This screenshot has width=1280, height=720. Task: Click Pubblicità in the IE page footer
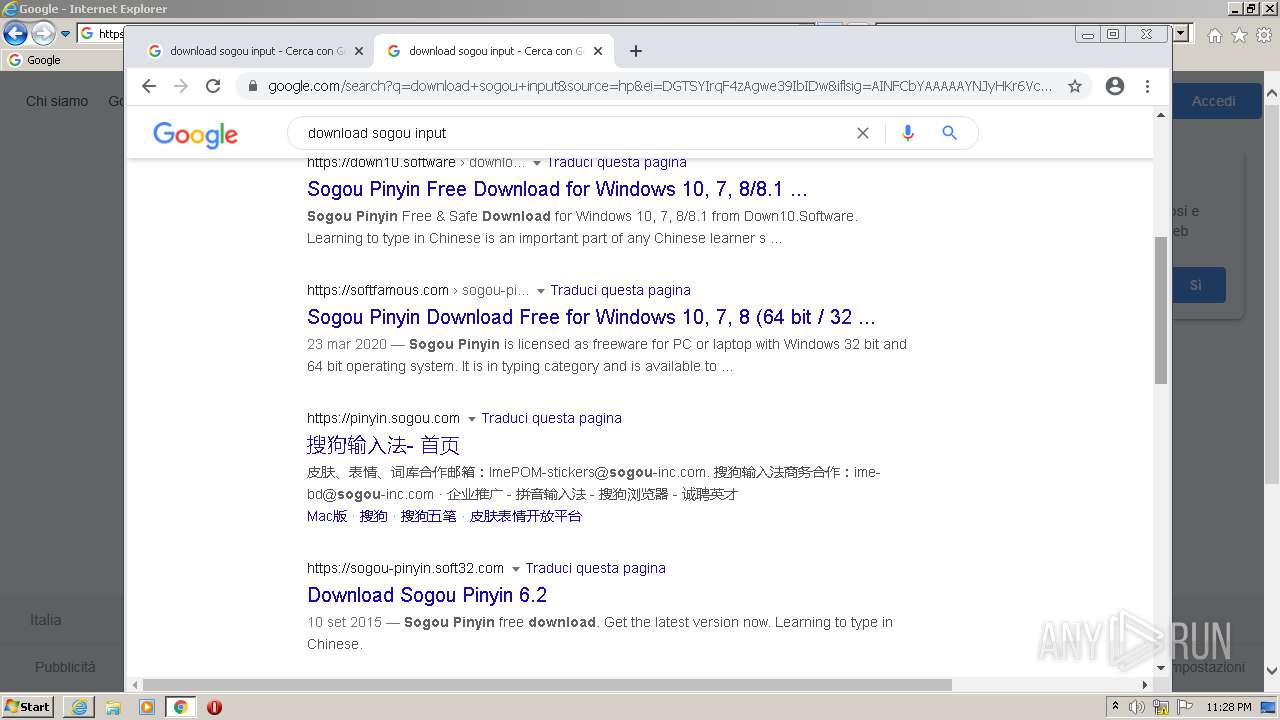coord(65,667)
